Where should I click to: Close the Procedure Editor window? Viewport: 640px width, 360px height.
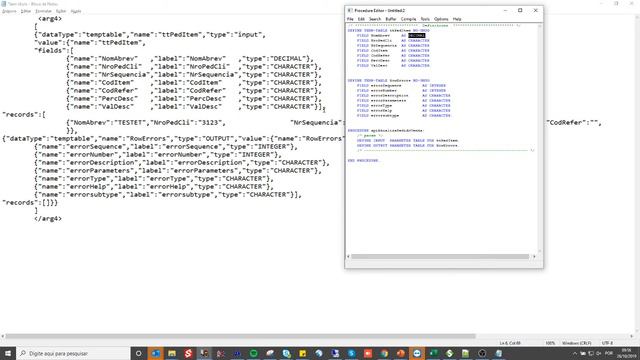(x=536, y=11)
